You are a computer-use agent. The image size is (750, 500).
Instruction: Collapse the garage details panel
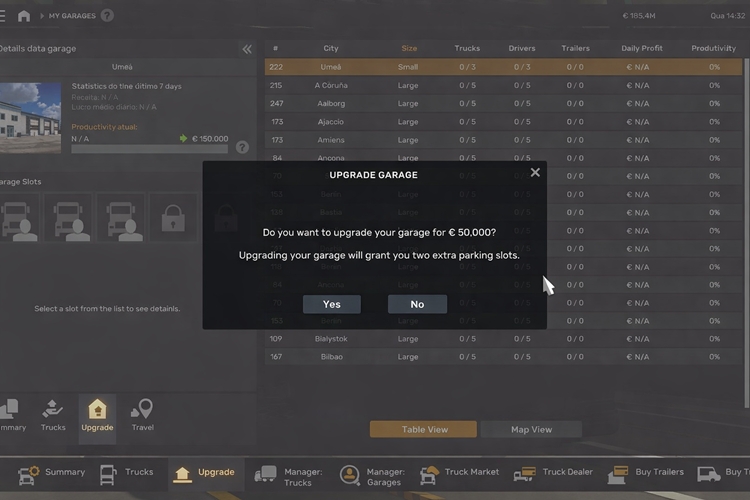point(247,49)
